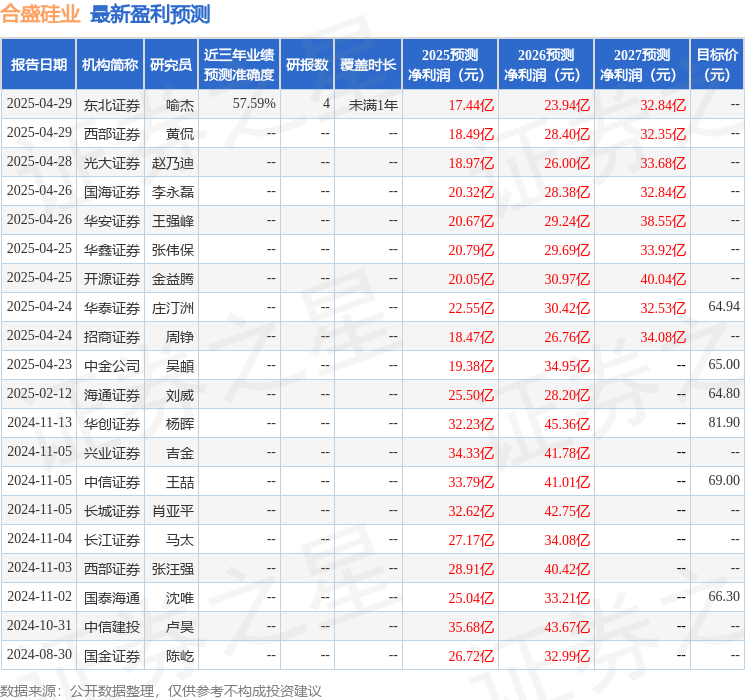
Task: Click 40.42亿 2026 forecast
Action: click(567, 569)
